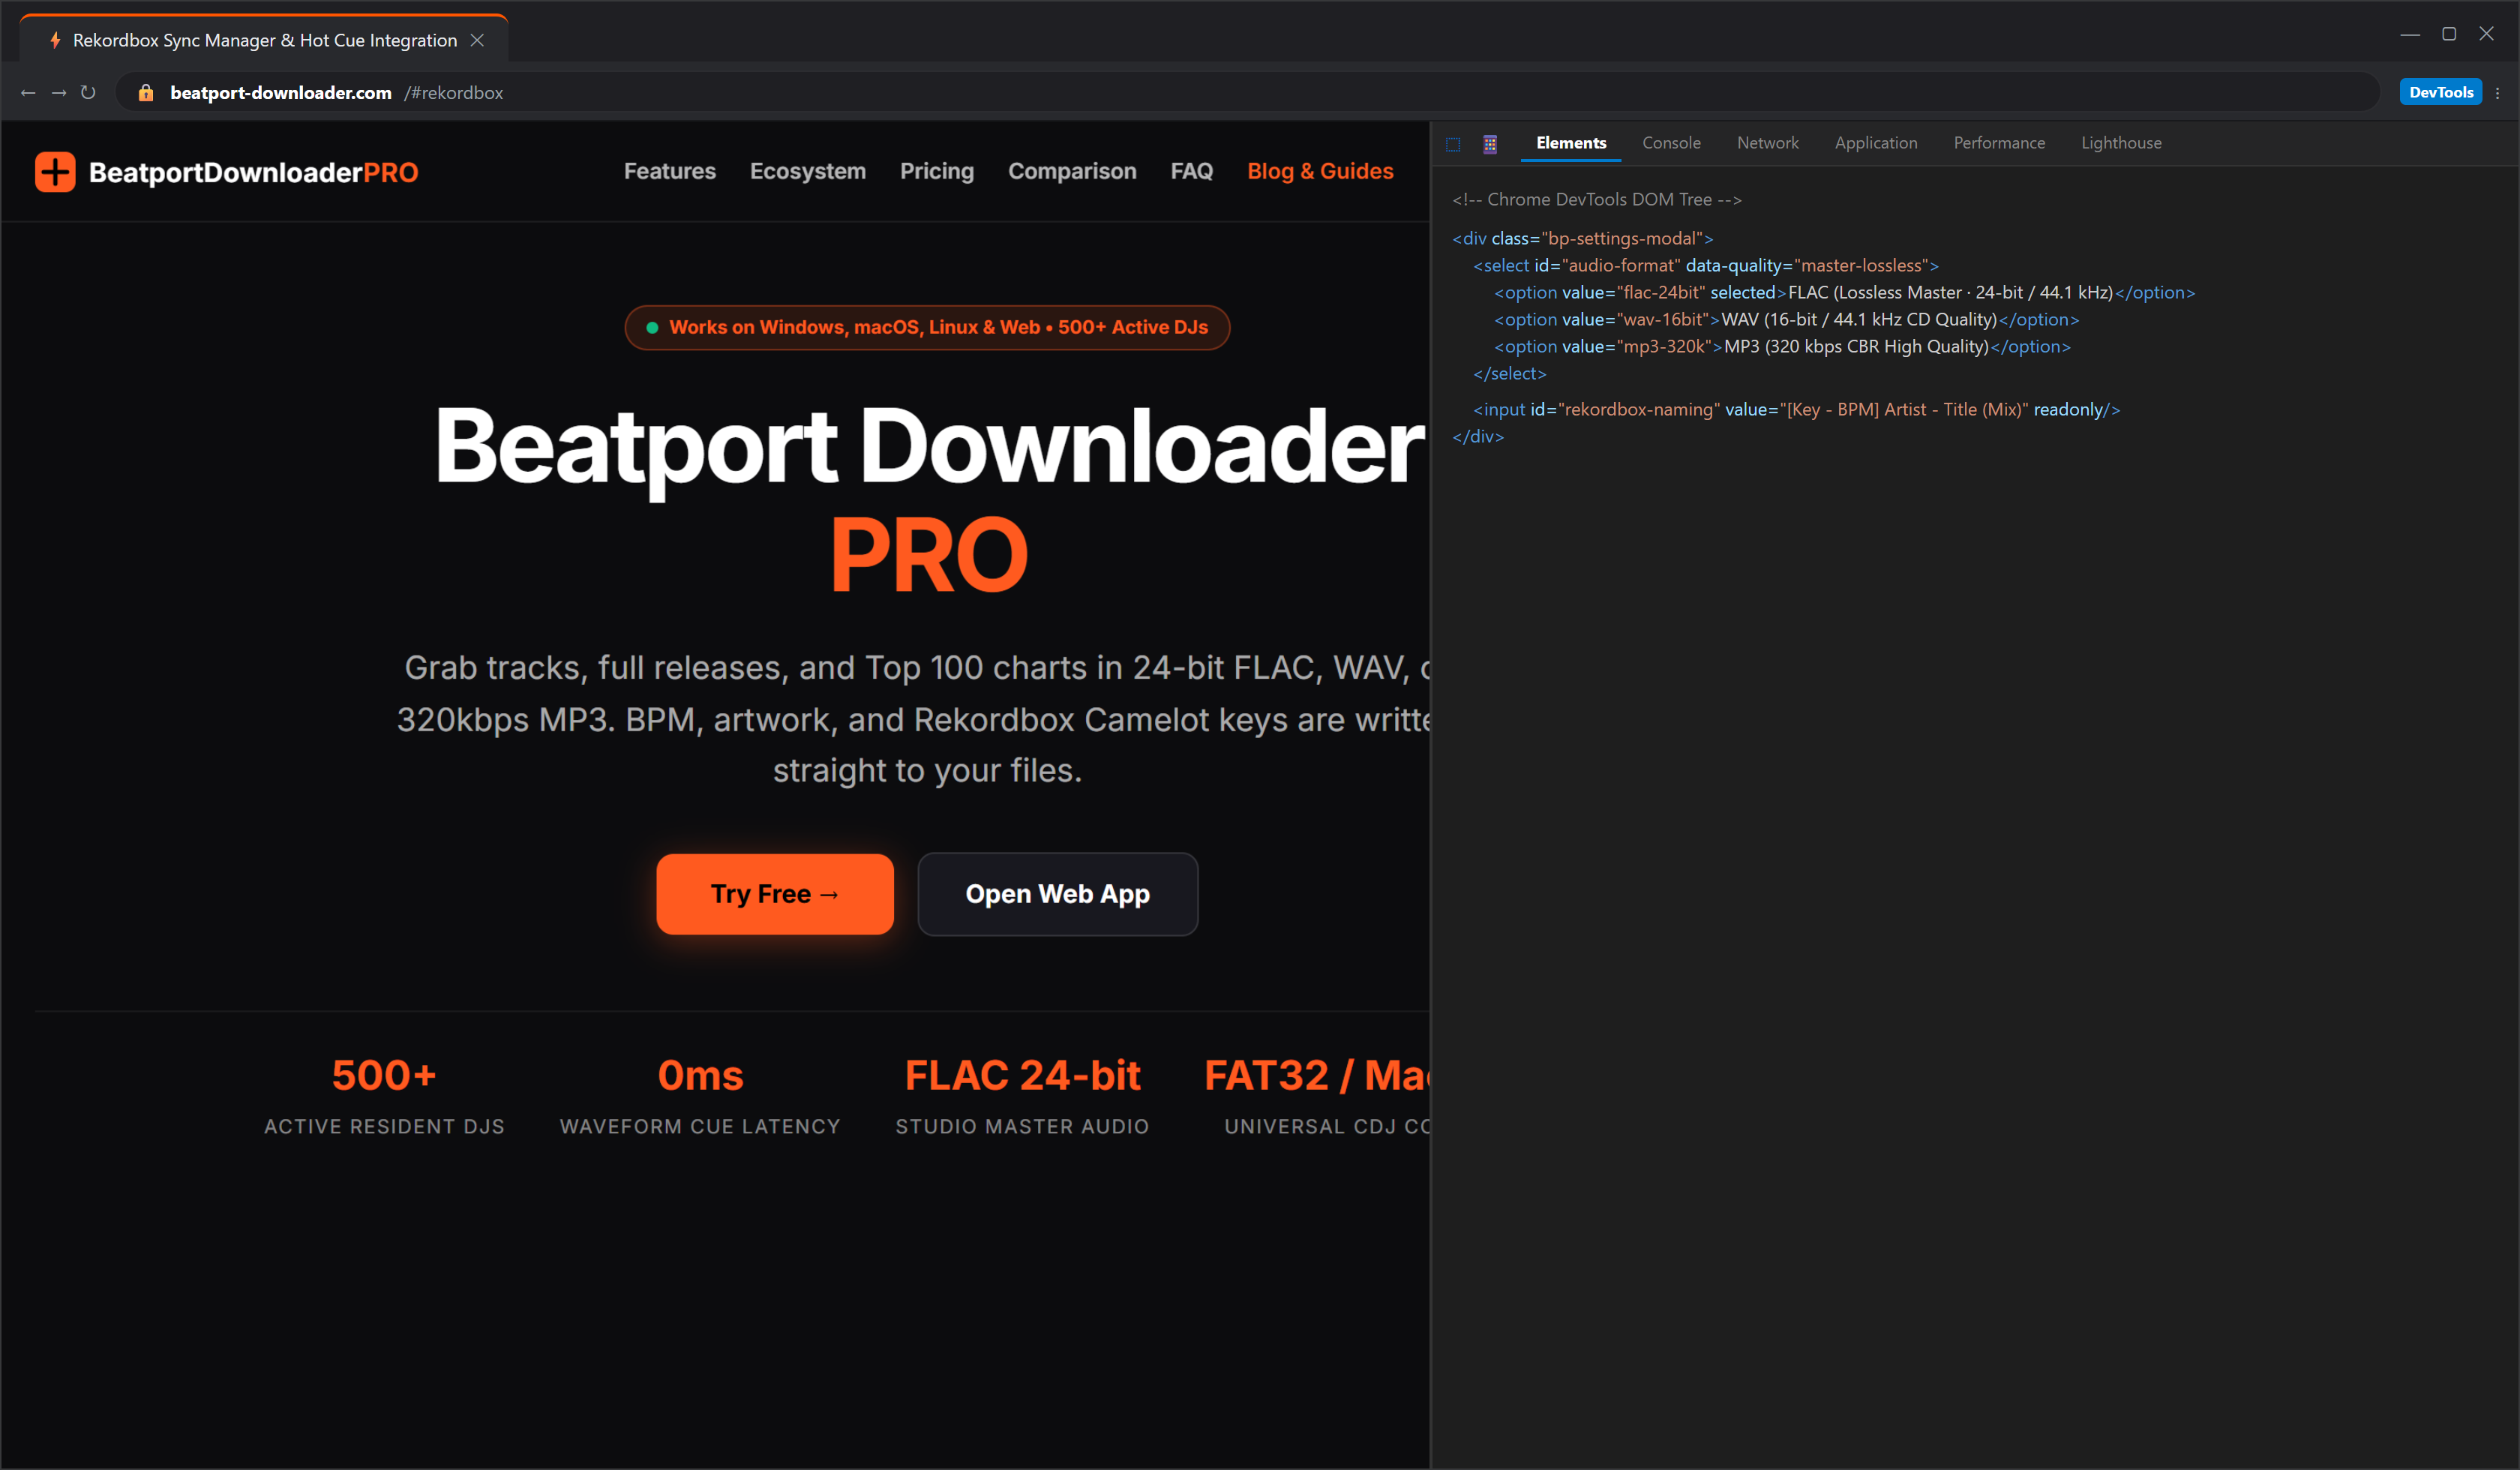Open the Performance tab in DevTools
The width and height of the screenshot is (2520, 1470).
pos(1999,143)
